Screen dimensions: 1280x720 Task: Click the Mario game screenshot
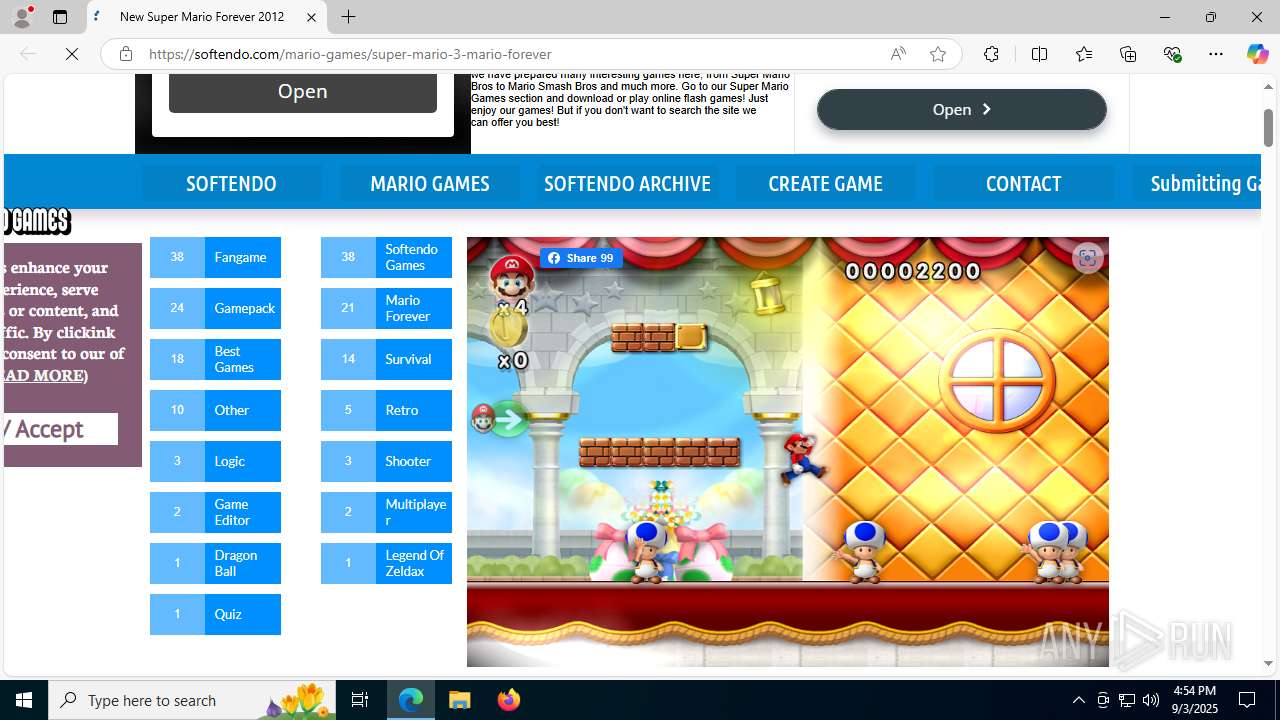point(787,452)
